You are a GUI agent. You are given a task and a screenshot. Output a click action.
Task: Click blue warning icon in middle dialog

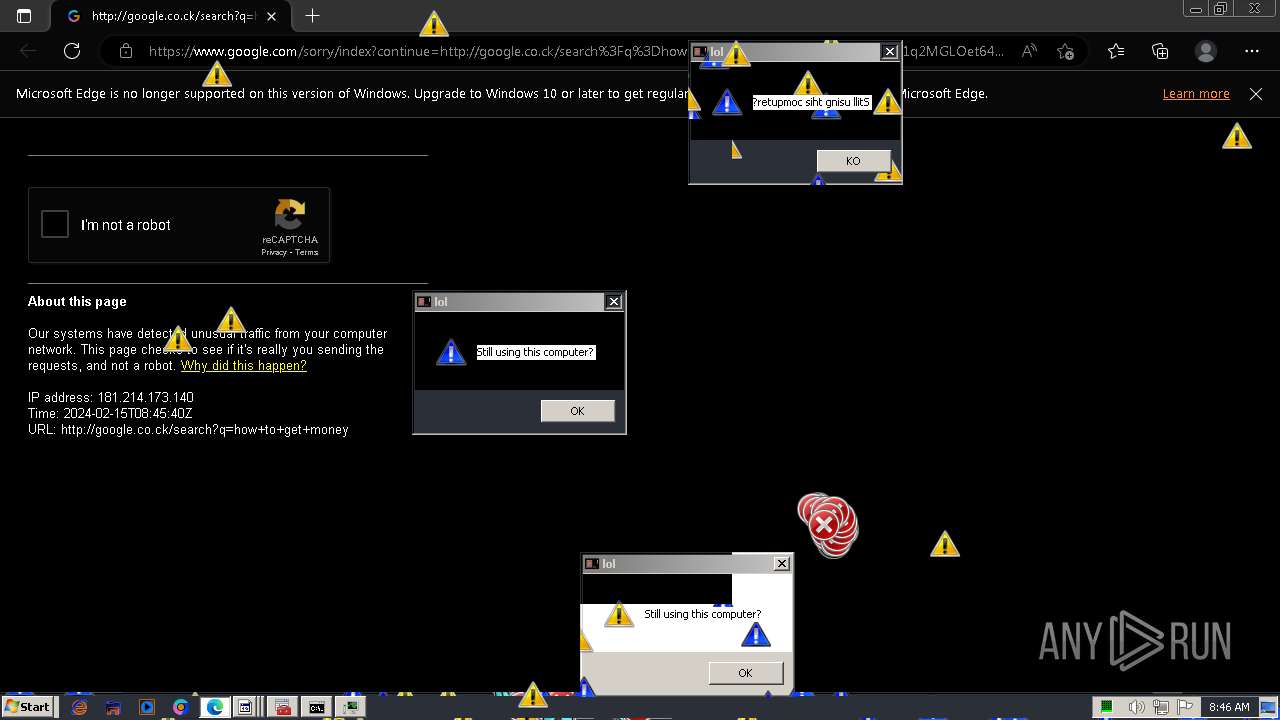(451, 352)
